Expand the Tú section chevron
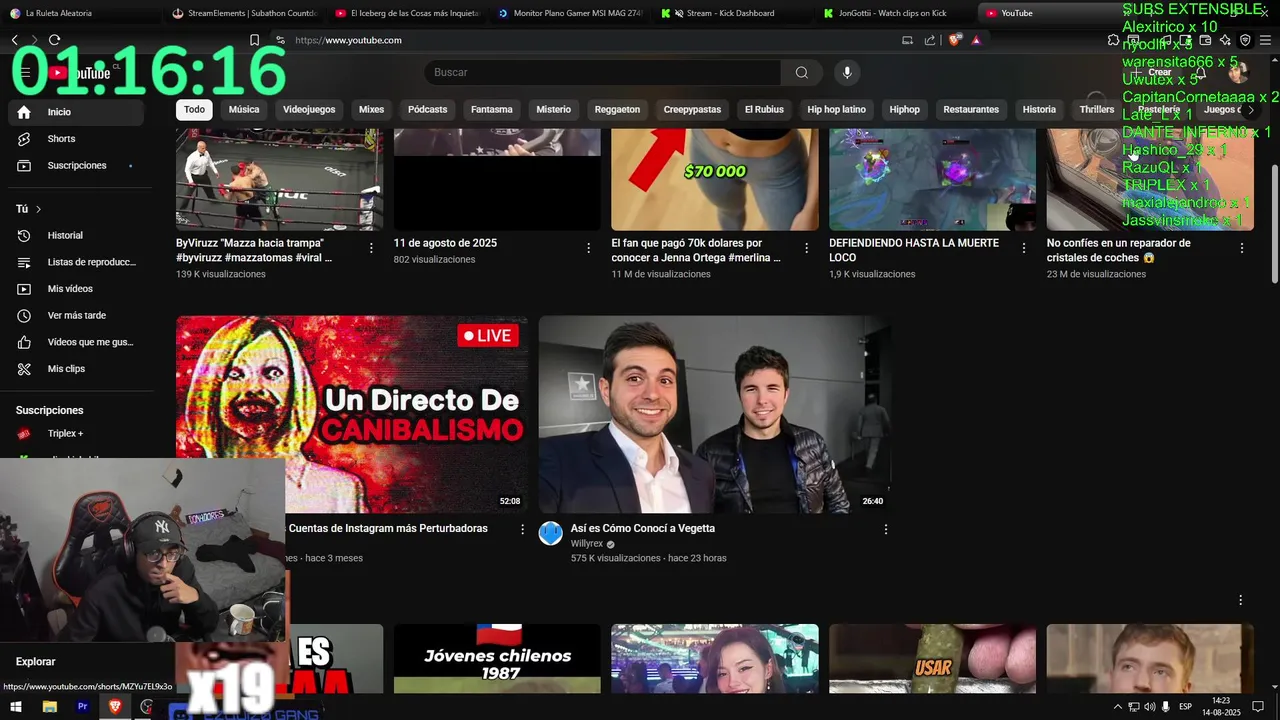This screenshot has width=1280, height=720. 38,209
